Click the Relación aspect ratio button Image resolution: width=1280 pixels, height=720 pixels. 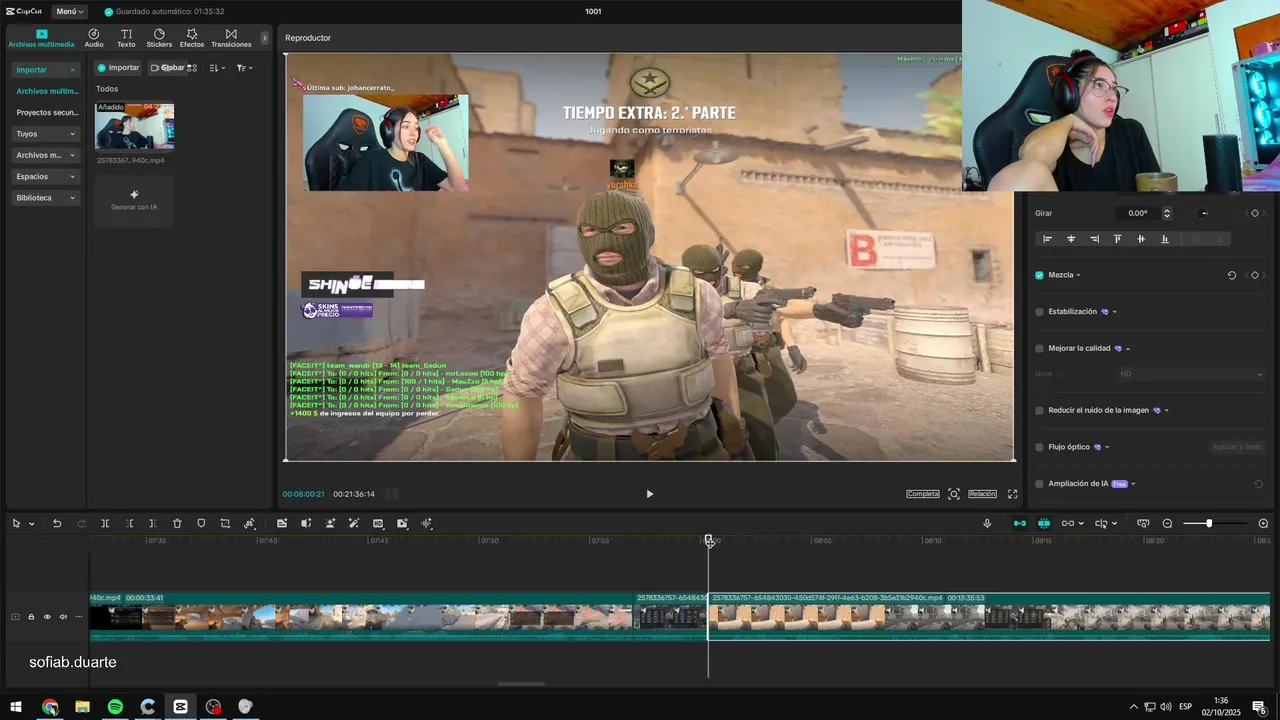point(982,494)
